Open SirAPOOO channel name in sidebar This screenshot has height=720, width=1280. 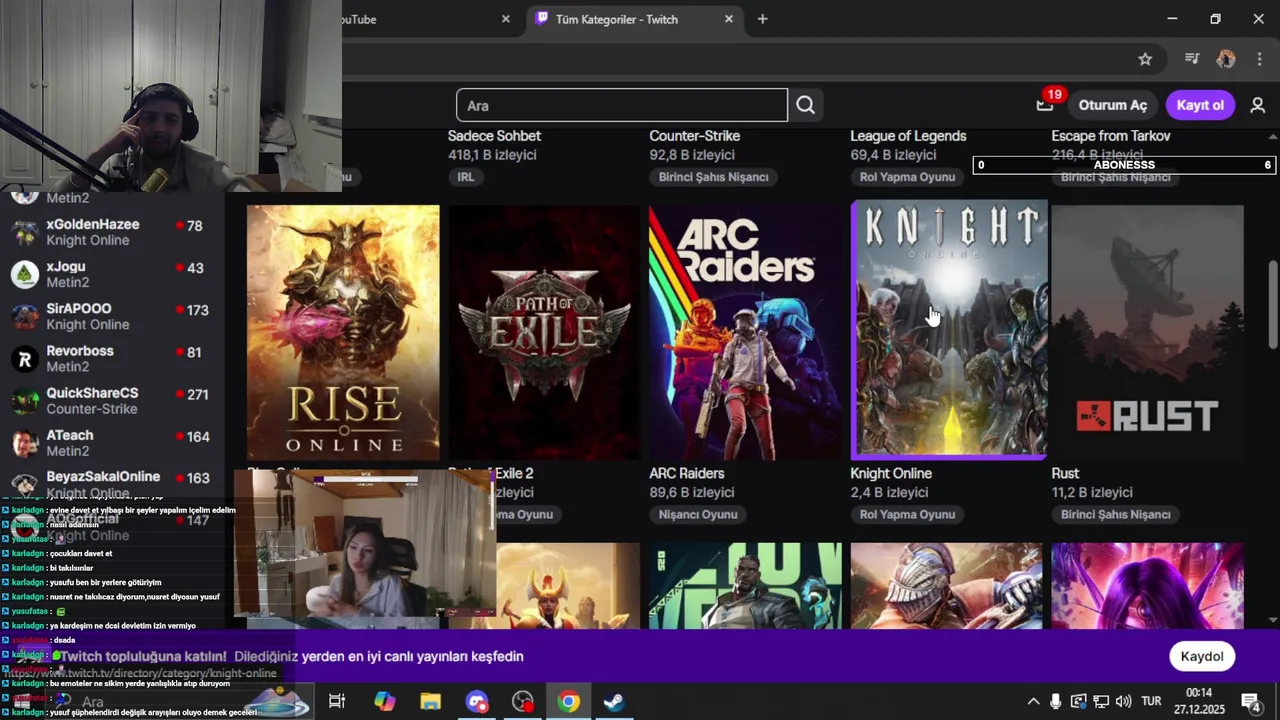click(79, 309)
